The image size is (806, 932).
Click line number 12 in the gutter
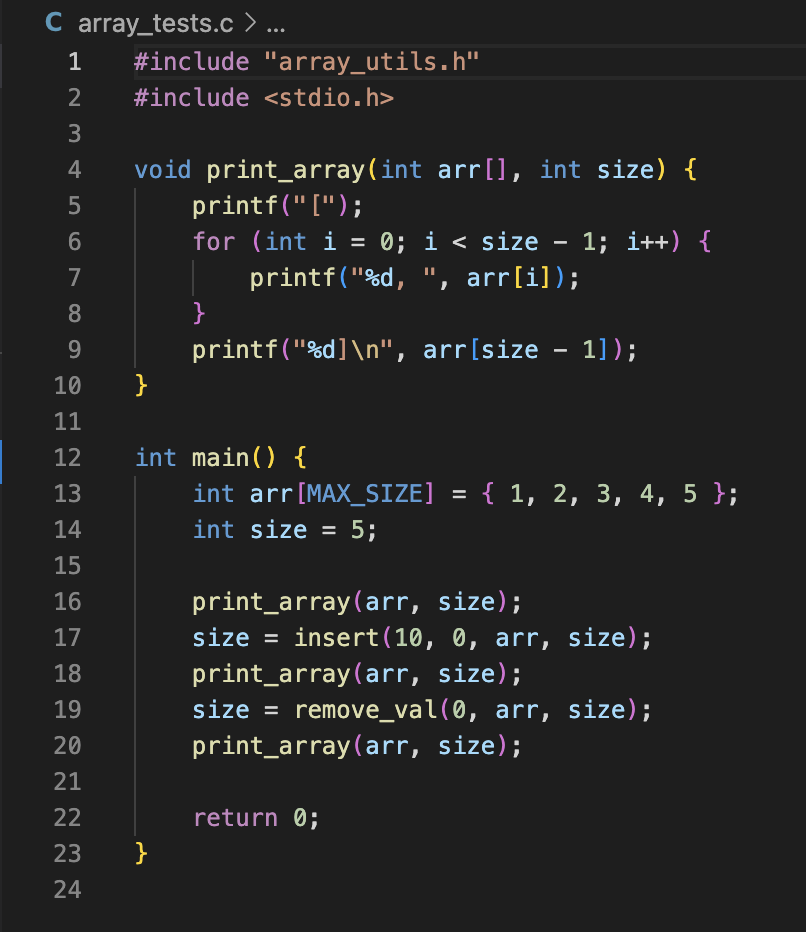pos(66,457)
